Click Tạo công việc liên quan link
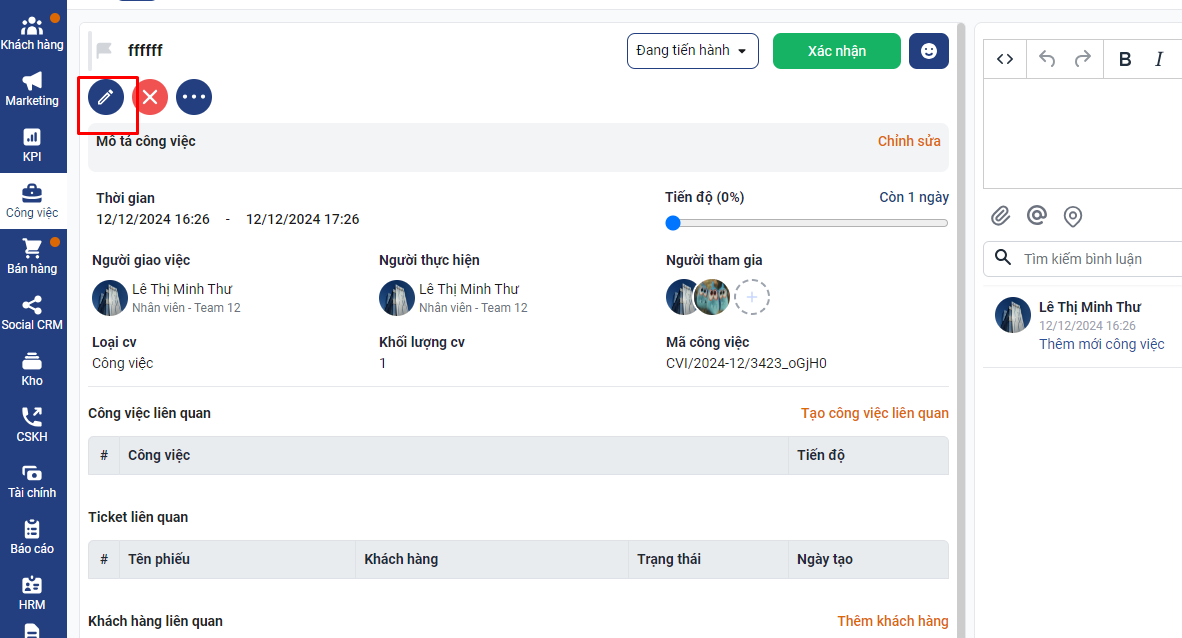 click(x=874, y=413)
